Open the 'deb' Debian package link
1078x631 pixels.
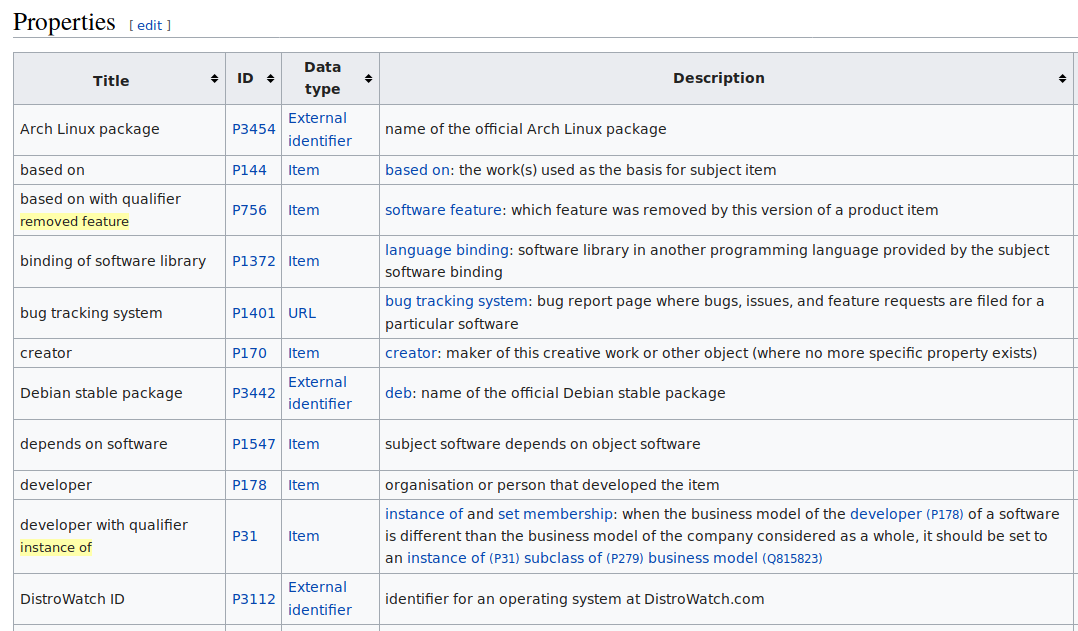pos(394,393)
